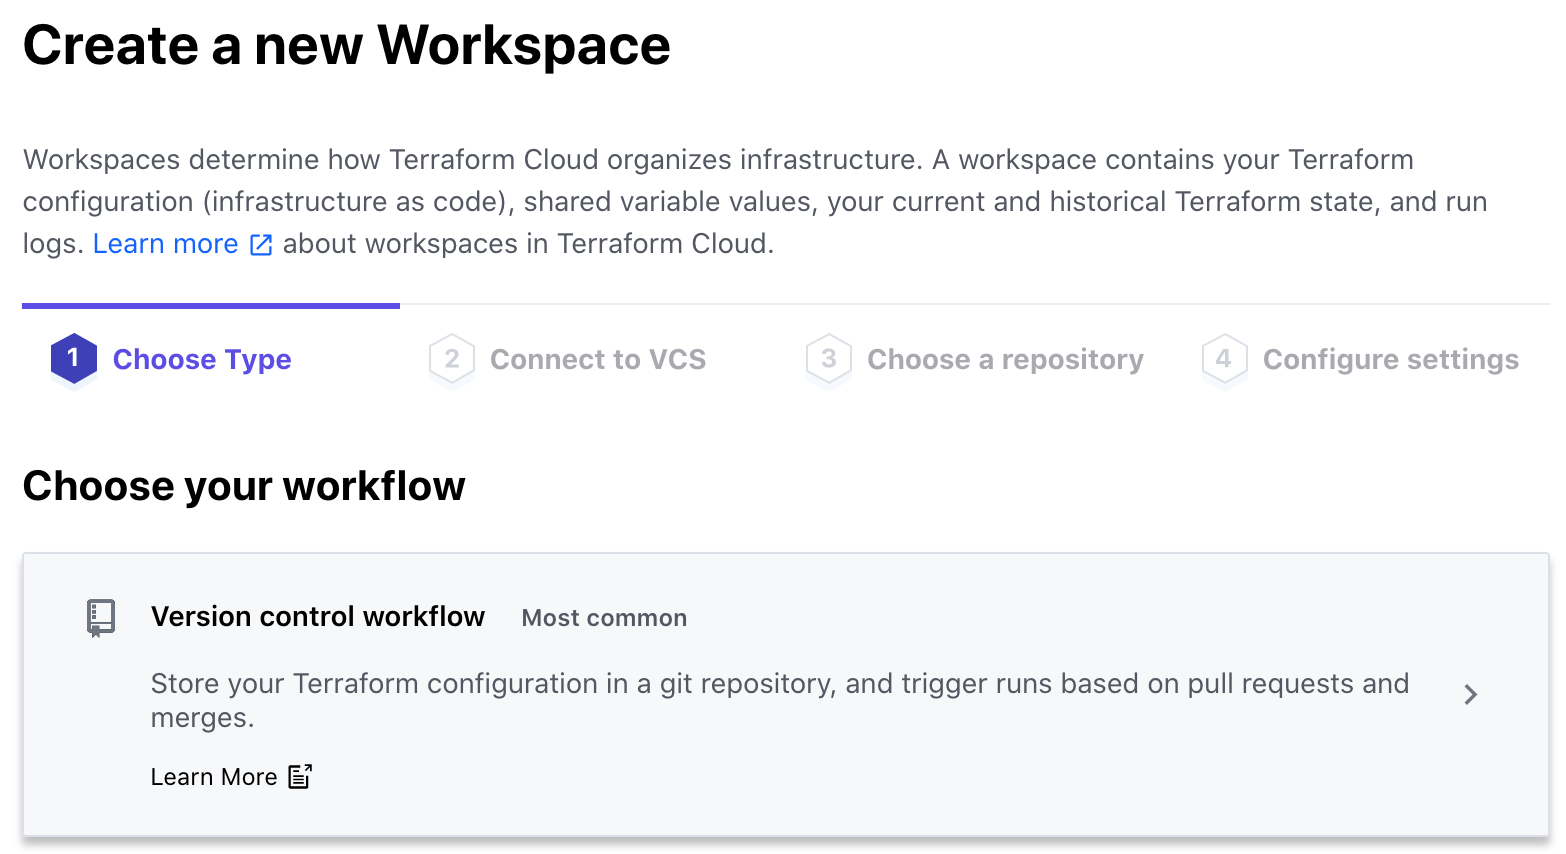The width and height of the screenshot is (1566, 854).
Task: Open the Choose a repository step
Action: 1005,359
